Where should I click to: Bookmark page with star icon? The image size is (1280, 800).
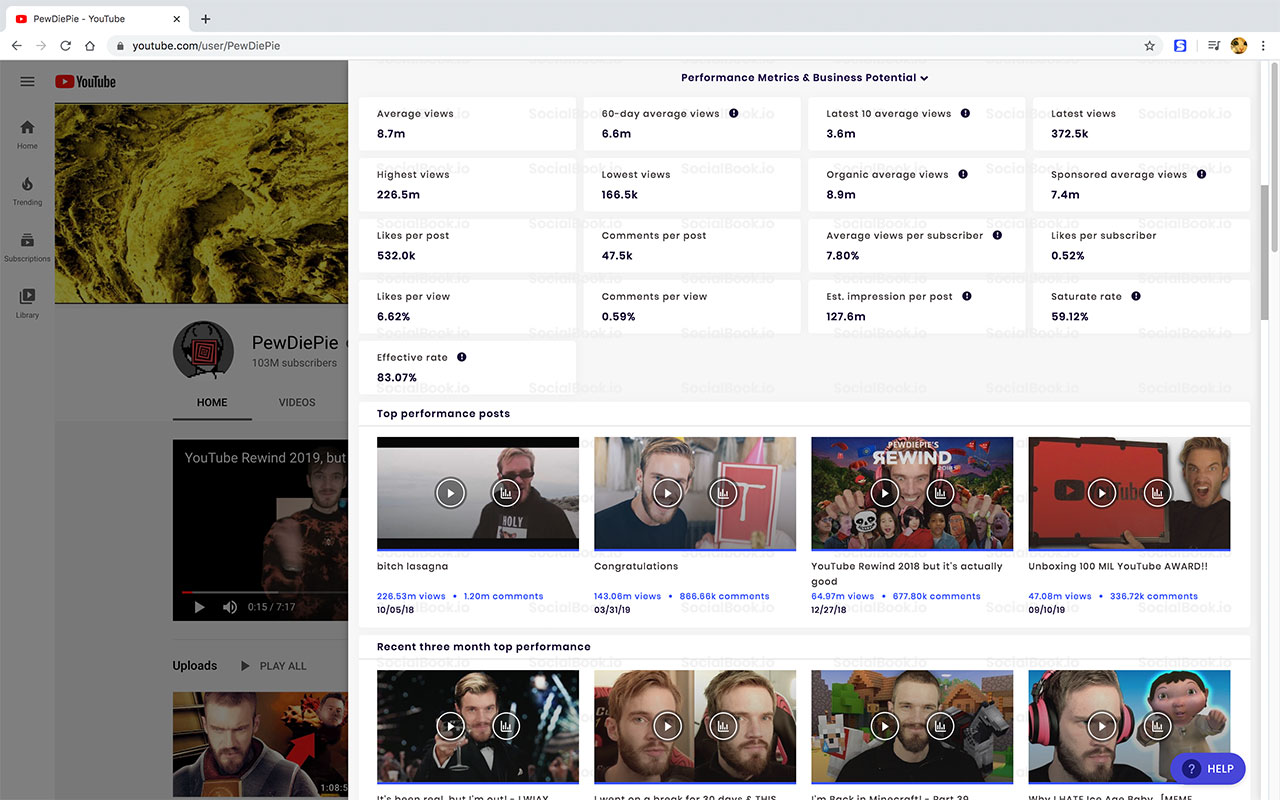[x=1150, y=46]
